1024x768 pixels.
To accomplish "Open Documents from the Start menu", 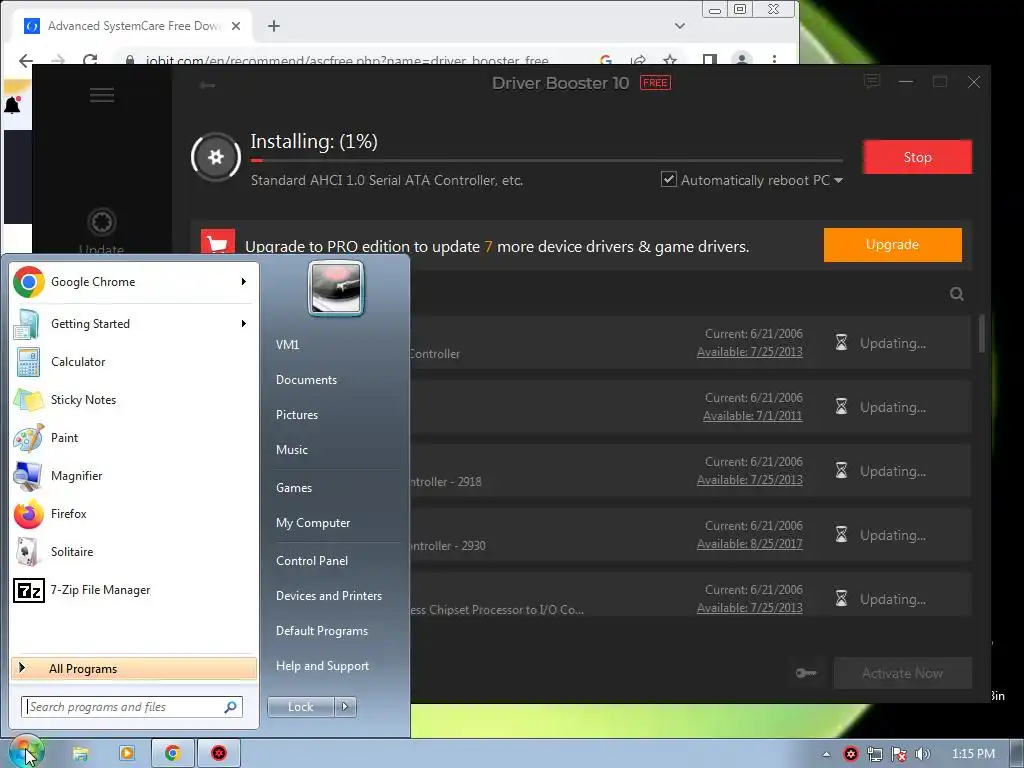I will pos(306,379).
